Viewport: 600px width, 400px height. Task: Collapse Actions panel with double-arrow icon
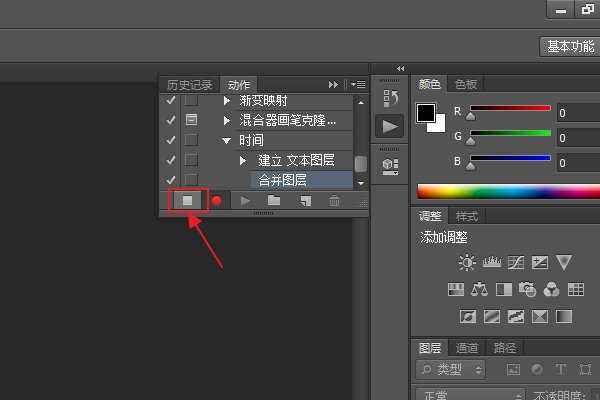click(x=333, y=85)
